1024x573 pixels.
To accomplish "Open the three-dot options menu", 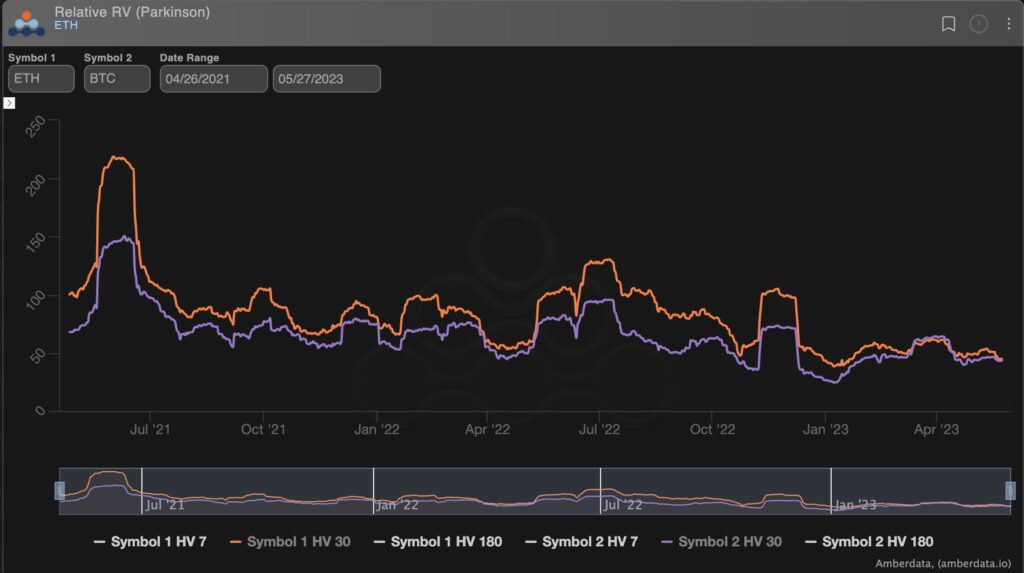I will (1008, 24).
